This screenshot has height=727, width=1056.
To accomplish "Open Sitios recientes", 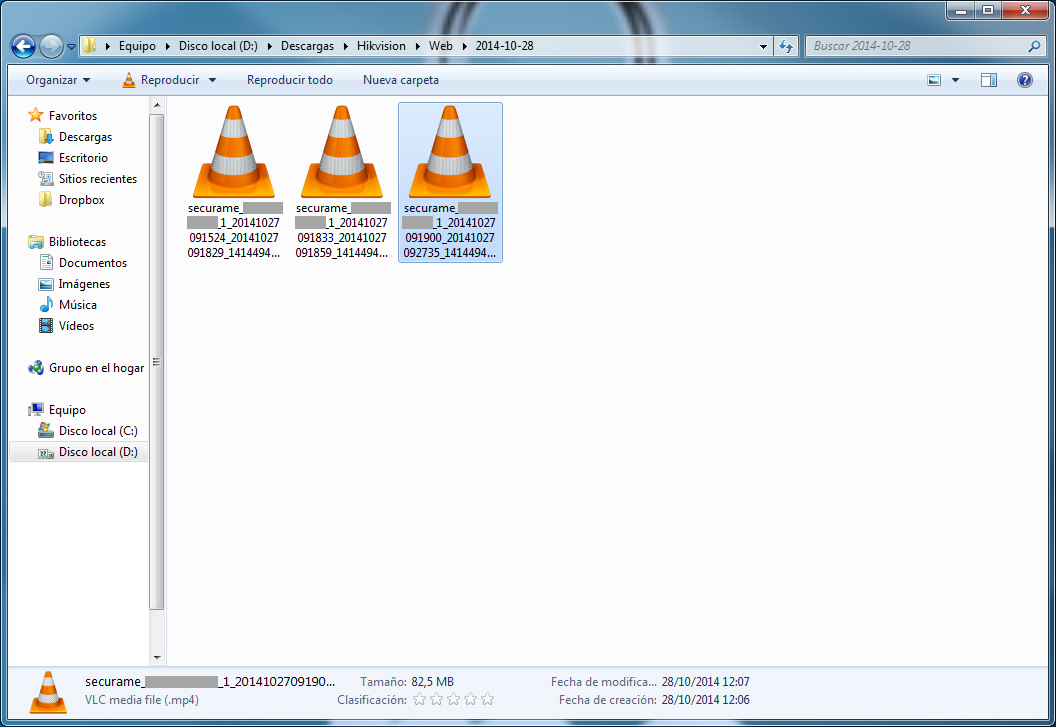I will [x=98, y=179].
